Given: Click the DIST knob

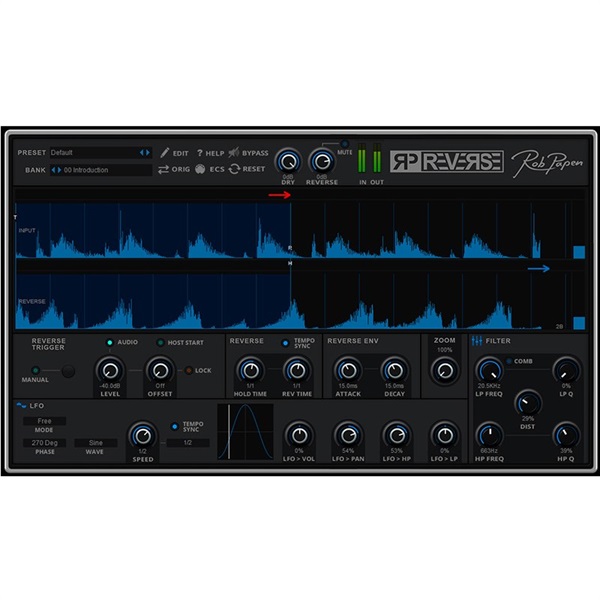Looking at the screenshot, I should tap(528, 403).
